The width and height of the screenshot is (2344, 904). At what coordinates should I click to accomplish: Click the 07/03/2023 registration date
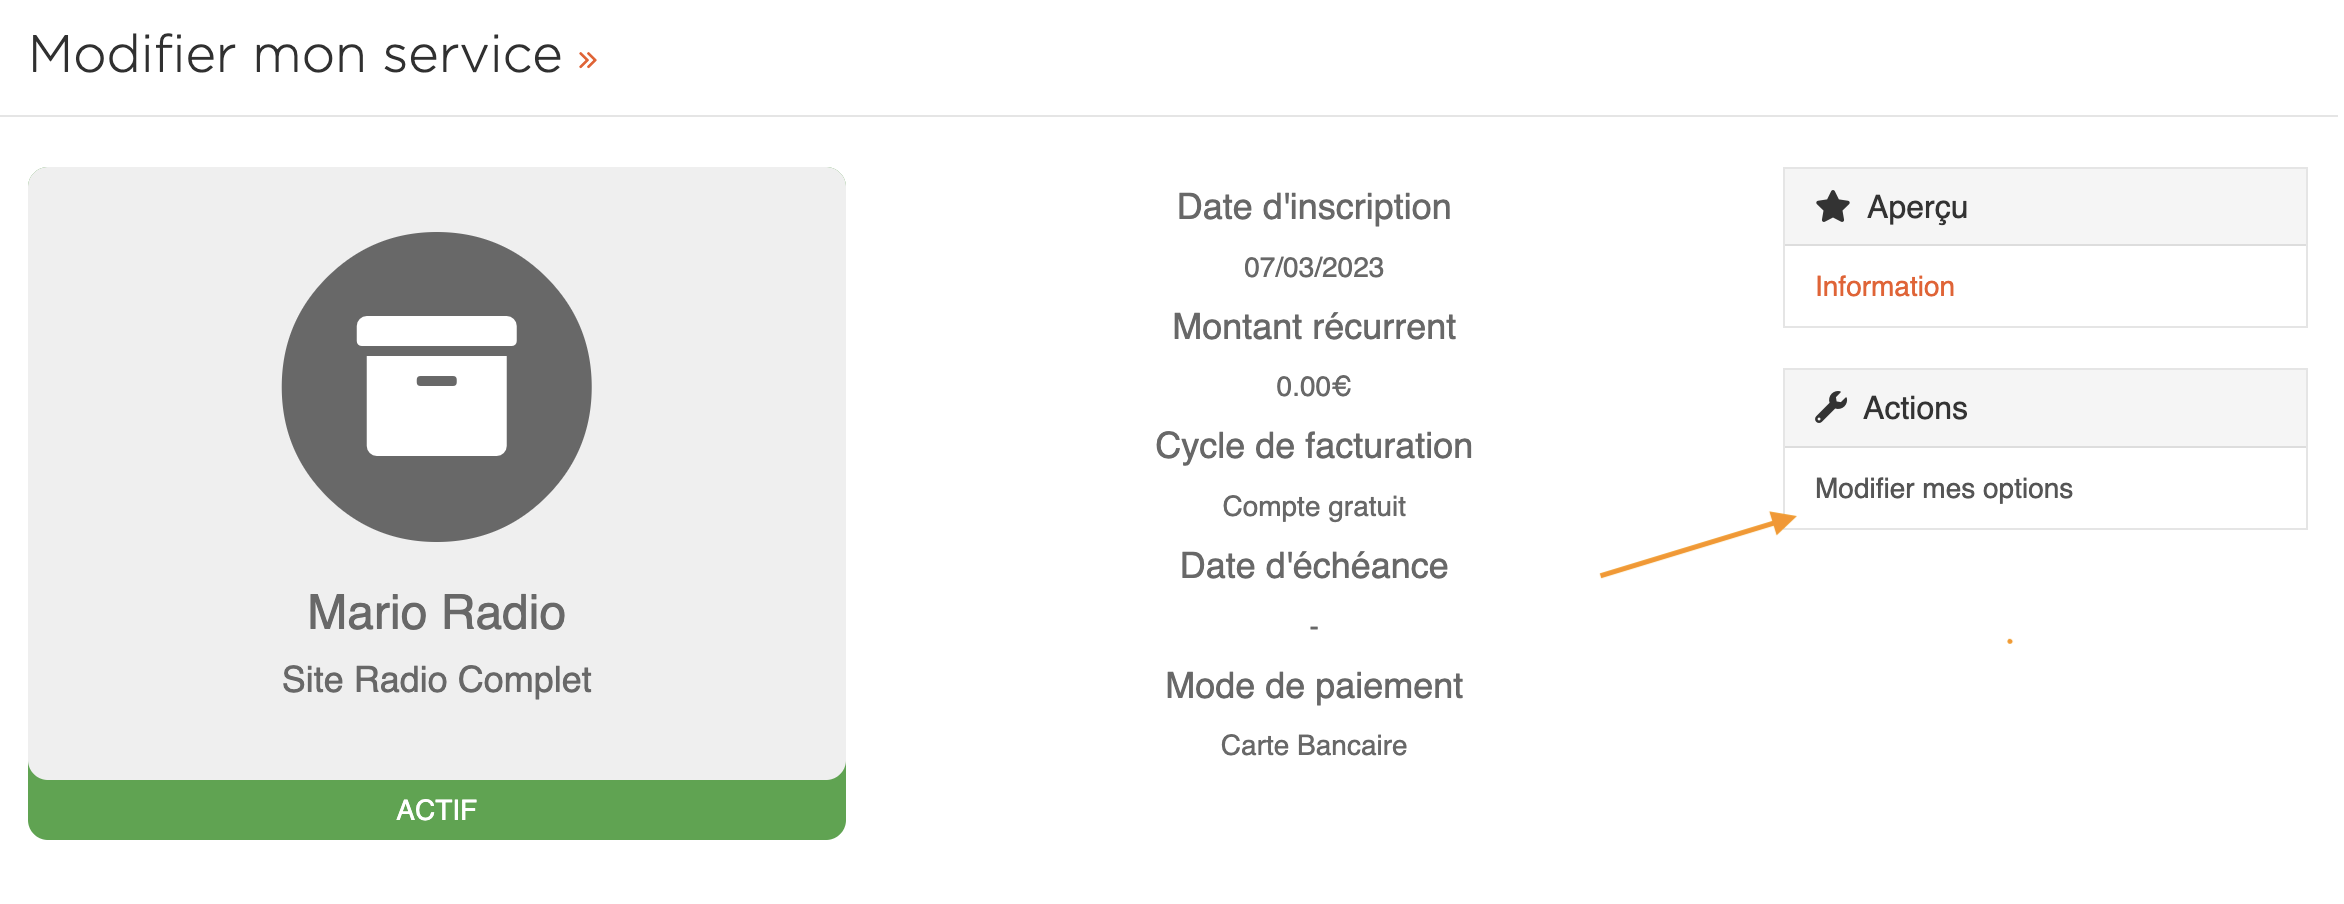[1313, 267]
